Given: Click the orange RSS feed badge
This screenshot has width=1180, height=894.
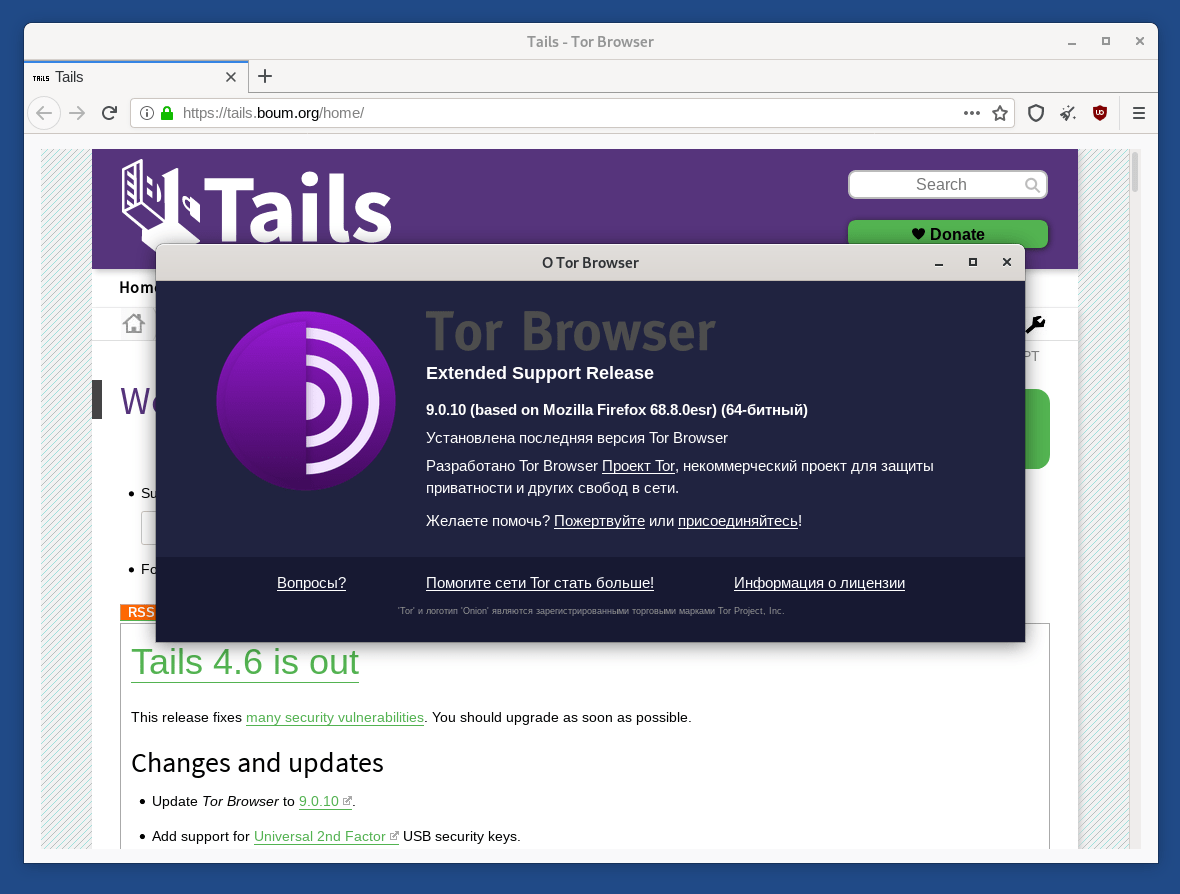Looking at the screenshot, I should [138, 613].
